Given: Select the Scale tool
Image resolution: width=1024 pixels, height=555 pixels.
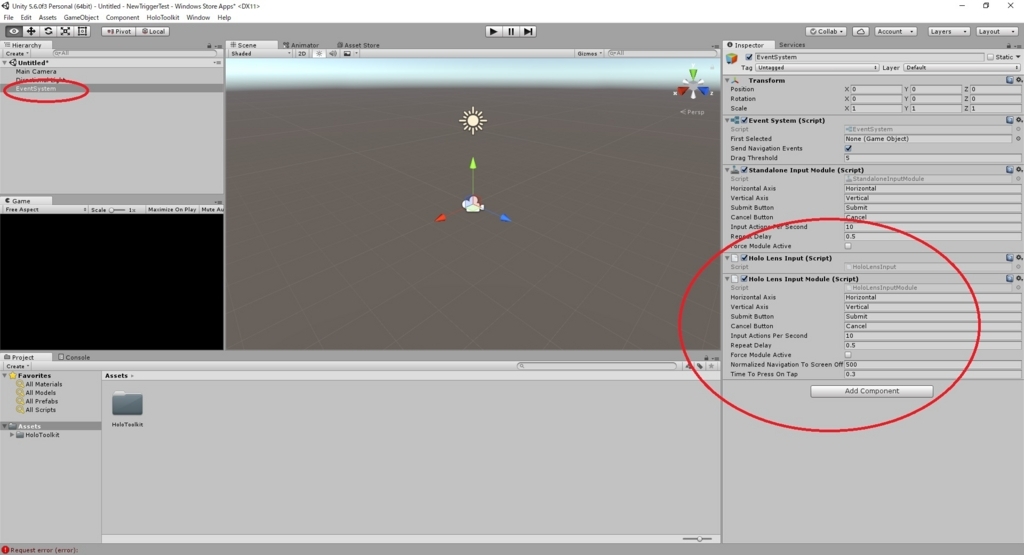Looking at the screenshot, I should click(65, 31).
